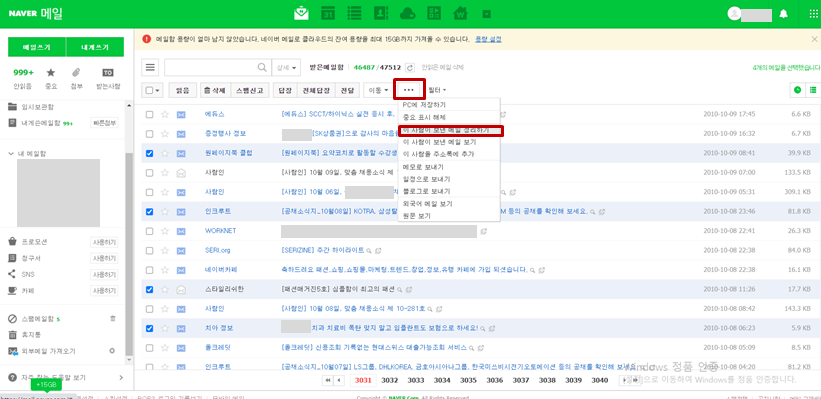The height and width of the screenshot is (399, 821).
Task: Check the WORKNET mail checkbox
Action: tap(150, 231)
